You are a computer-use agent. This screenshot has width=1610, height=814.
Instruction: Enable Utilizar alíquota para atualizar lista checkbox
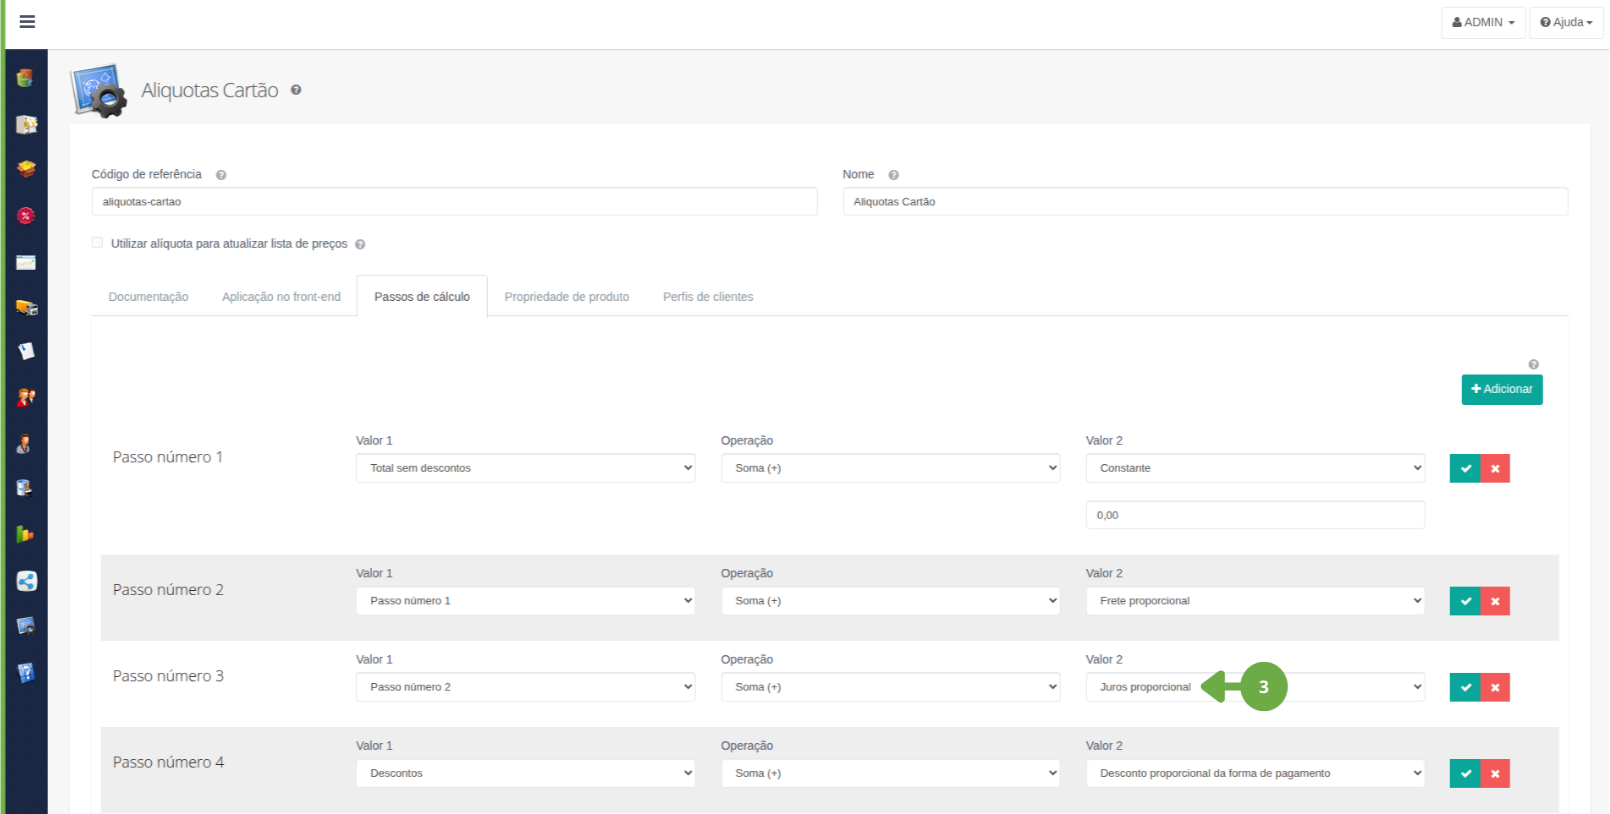coord(98,243)
